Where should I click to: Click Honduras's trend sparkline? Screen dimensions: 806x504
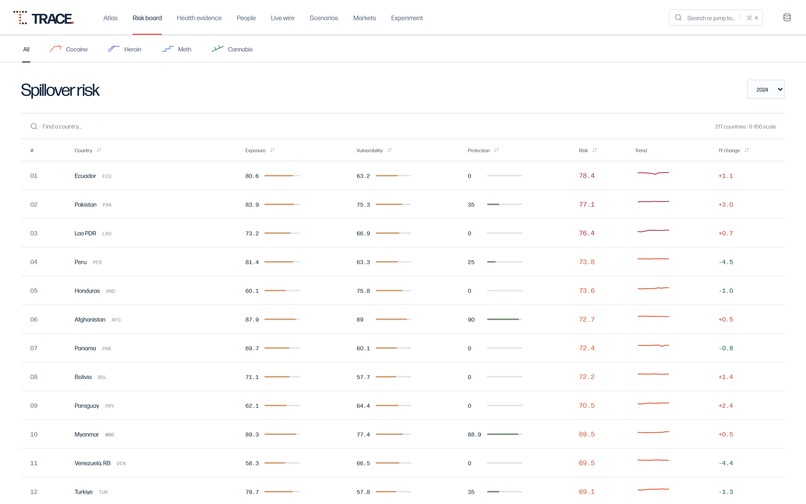point(653,289)
